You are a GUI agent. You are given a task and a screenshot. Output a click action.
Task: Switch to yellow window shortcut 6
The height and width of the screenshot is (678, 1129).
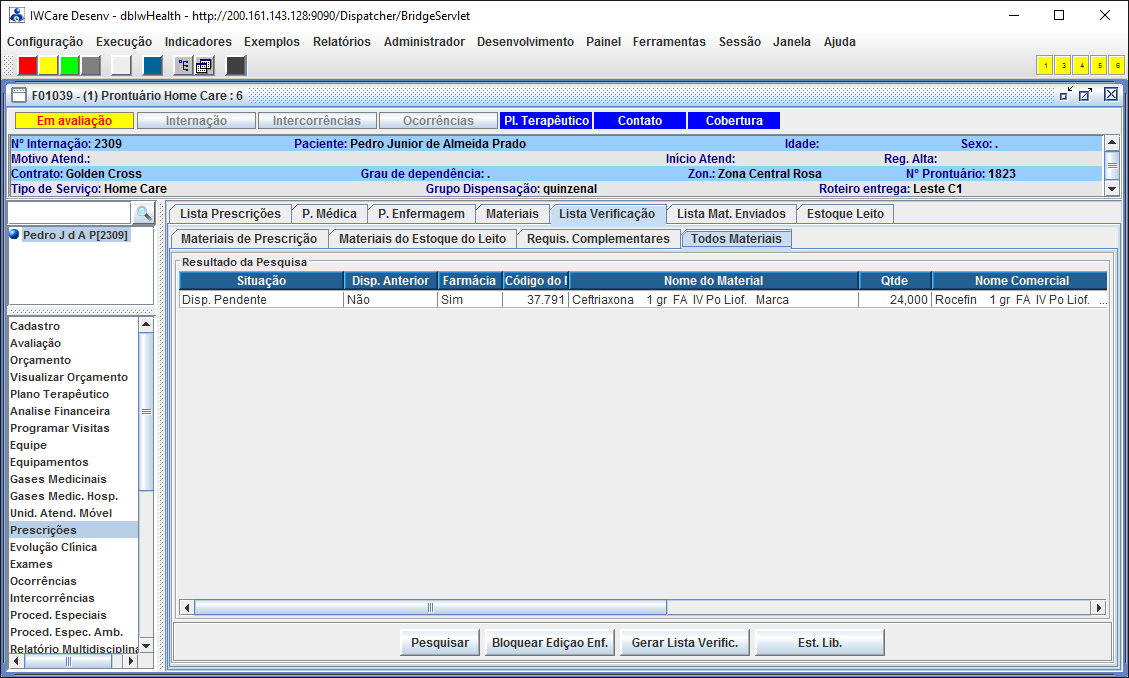[1117, 65]
